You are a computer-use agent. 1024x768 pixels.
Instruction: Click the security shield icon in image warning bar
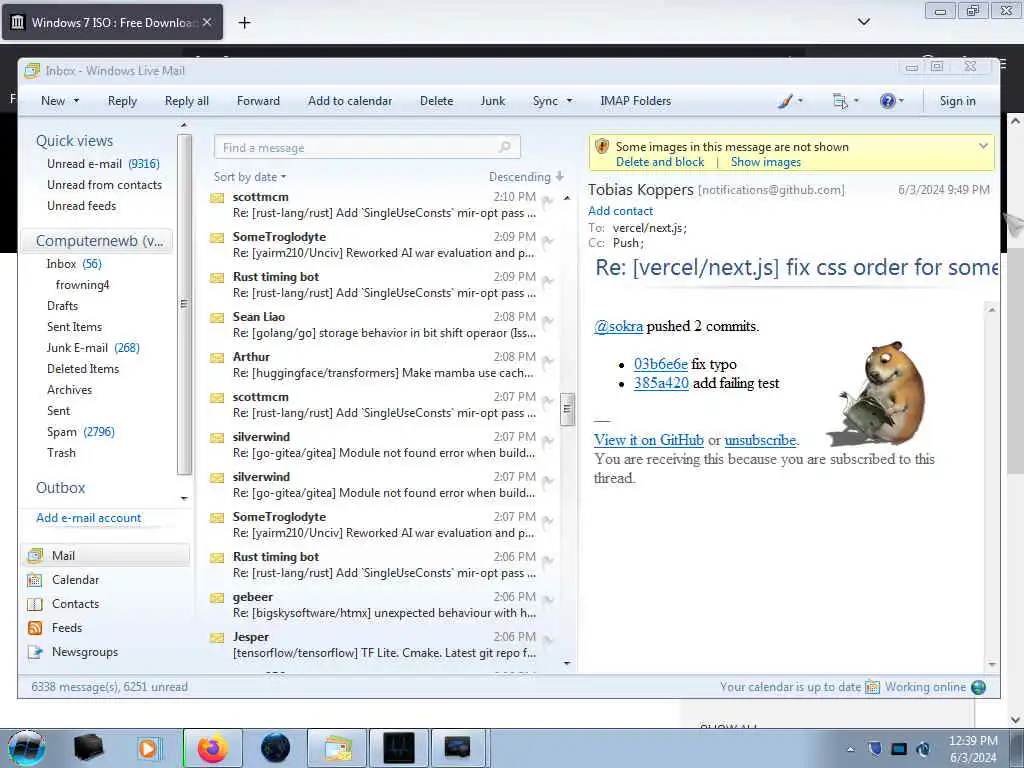(x=602, y=146)
